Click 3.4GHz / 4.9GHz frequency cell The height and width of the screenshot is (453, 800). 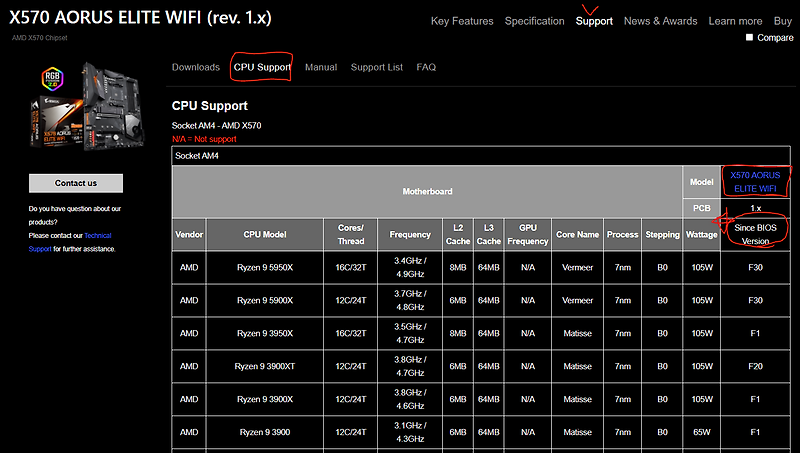pyautogui.click(x=410, y=267)
